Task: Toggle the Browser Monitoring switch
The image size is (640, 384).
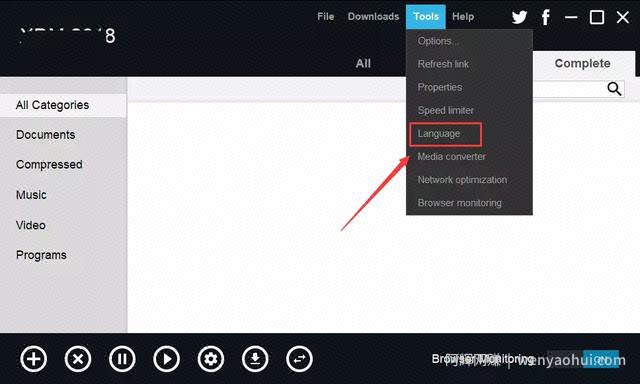Action: pos(583,359)
